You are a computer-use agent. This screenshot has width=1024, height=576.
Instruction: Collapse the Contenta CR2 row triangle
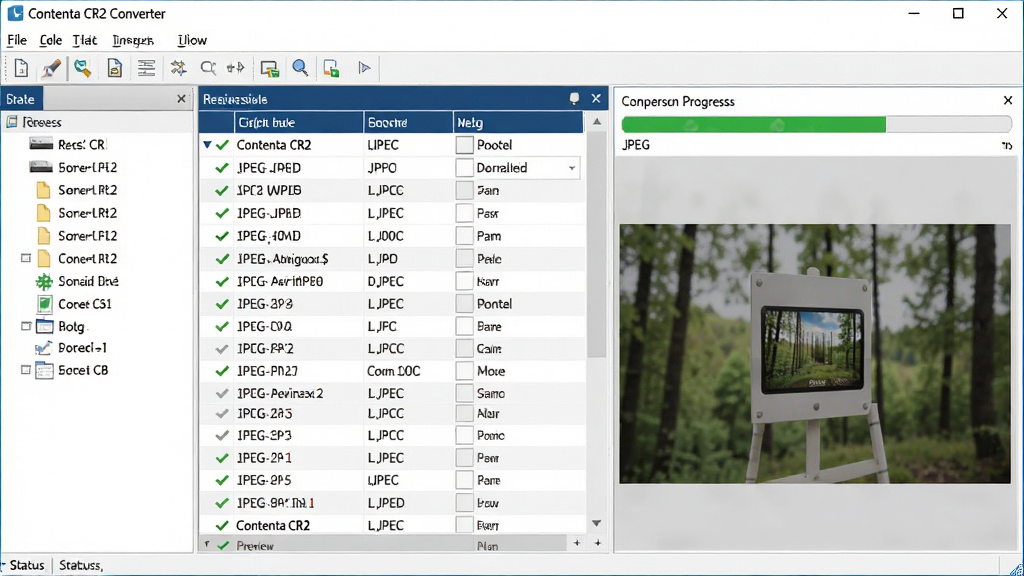pos(207,144)
